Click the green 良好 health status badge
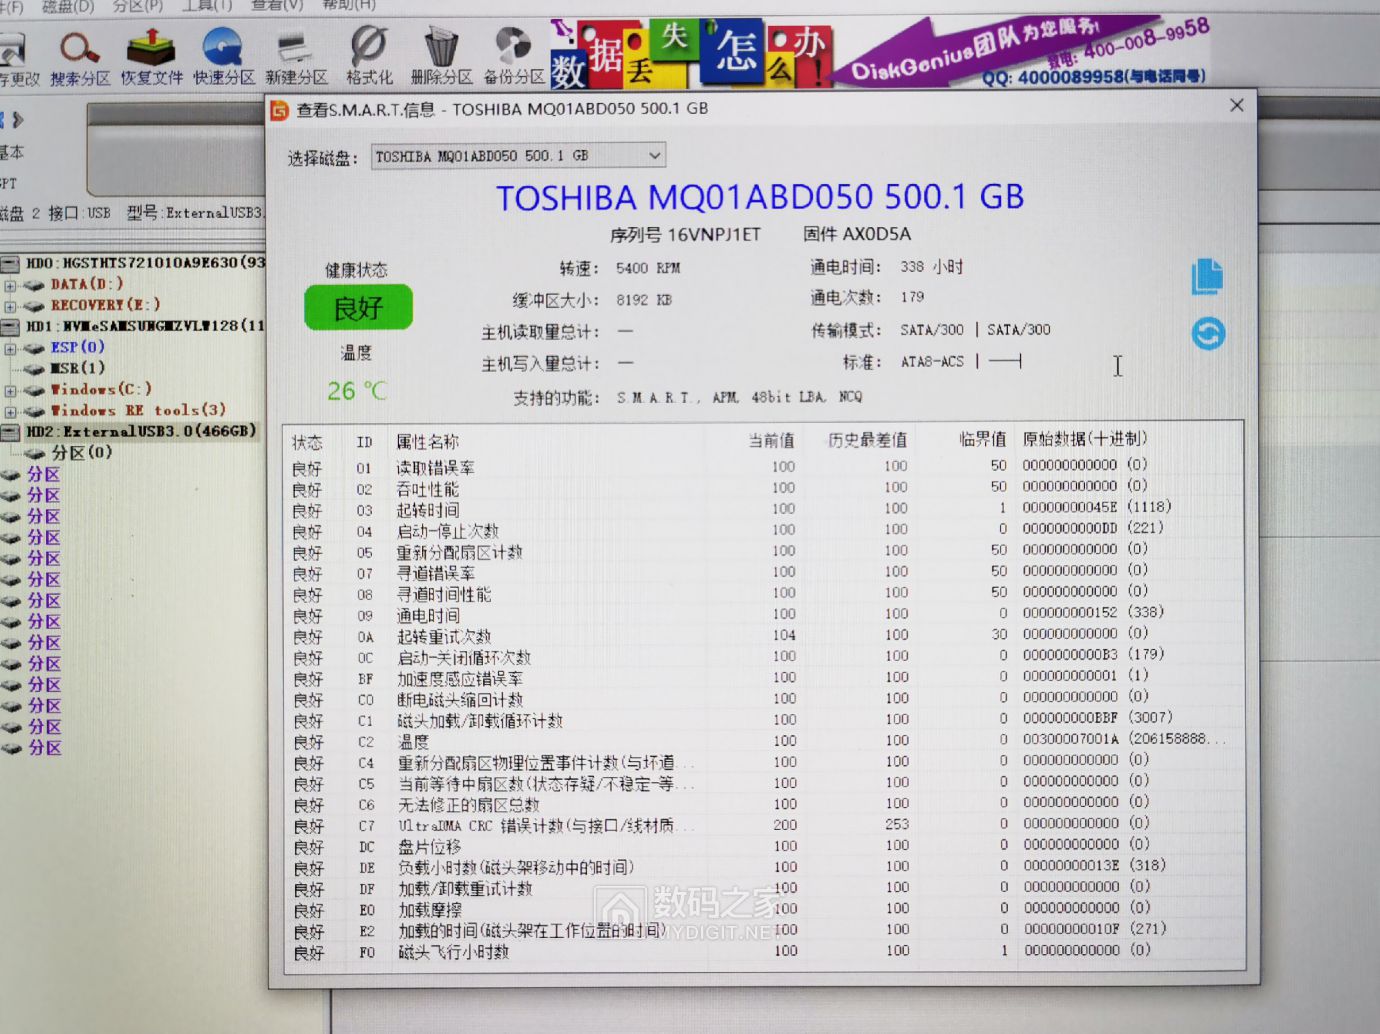 357,307
